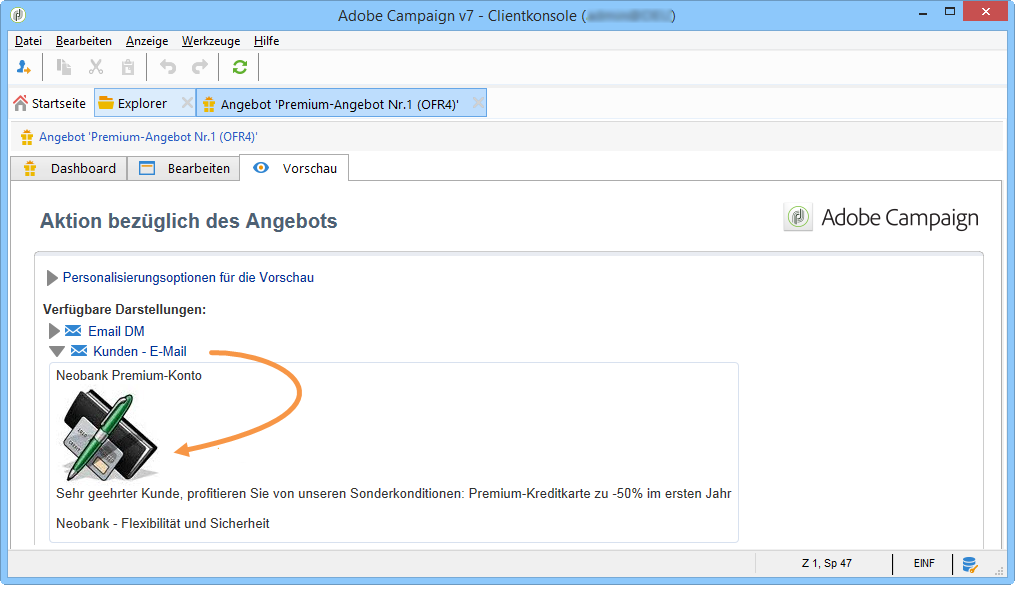Click the database icon in status bar
The height and width of the screenshot is (608, 1033).
pos(969,565)
